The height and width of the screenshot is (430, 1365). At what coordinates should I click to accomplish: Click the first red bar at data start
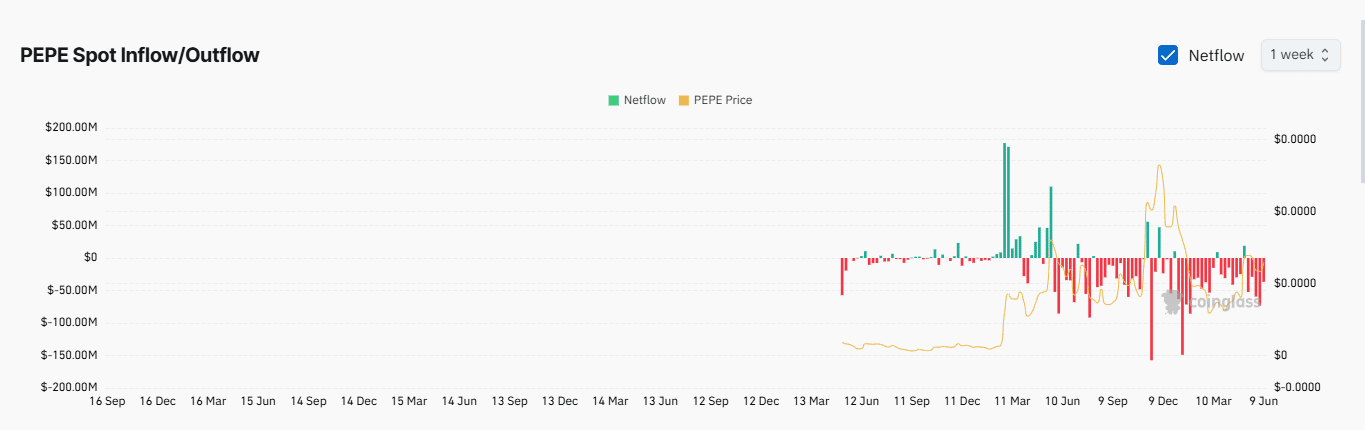coord(842,276)
